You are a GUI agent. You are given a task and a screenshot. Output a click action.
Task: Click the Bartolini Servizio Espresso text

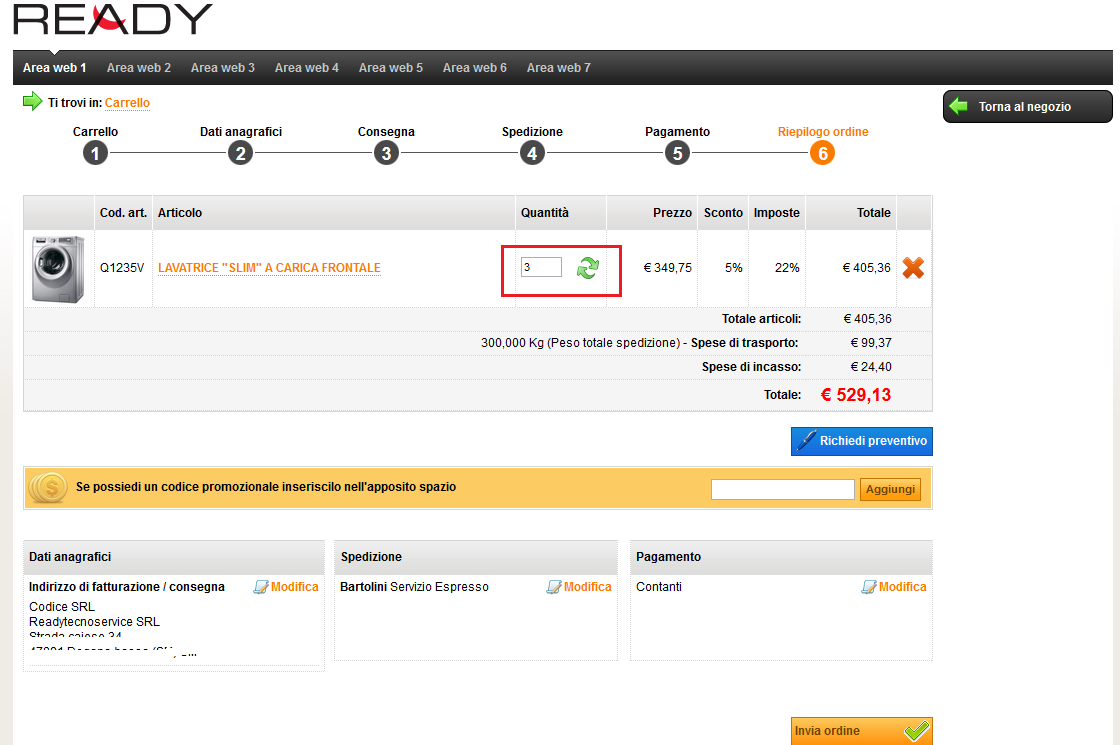click(x=414, y=586)
